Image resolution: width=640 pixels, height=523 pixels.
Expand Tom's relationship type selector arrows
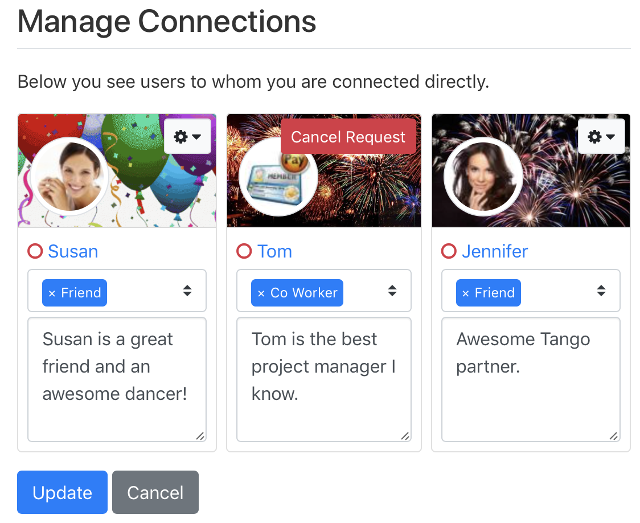(392, 291)
